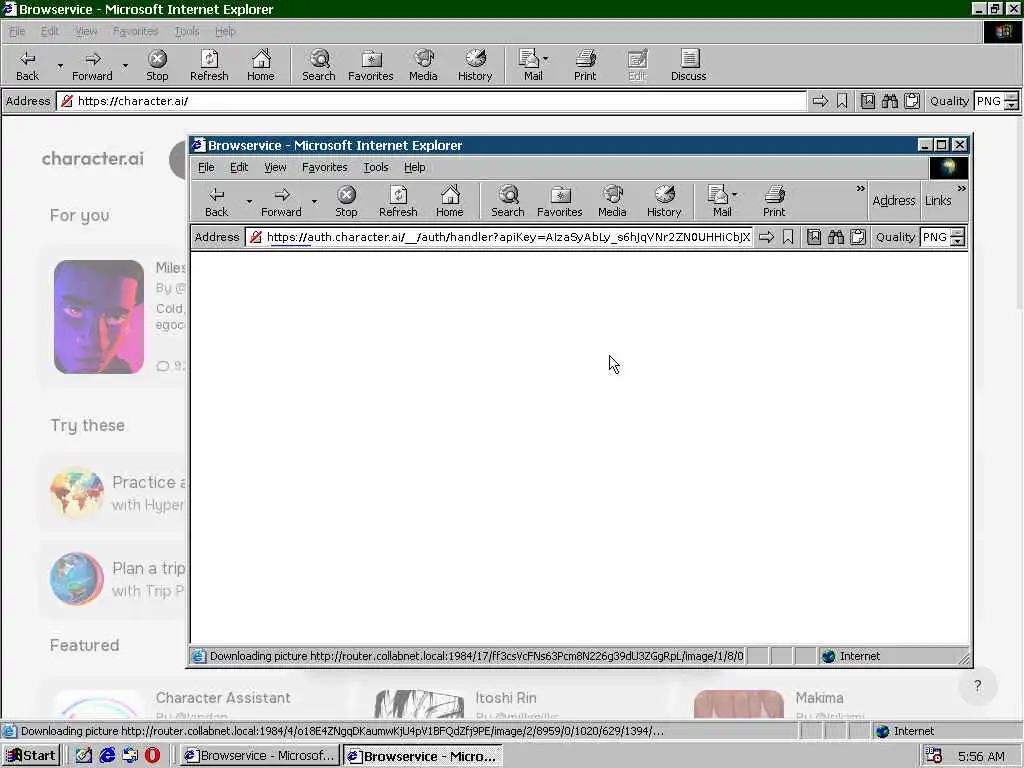The width and height of the screenshot is (1024, 768).
Task: Click bookmark icon in front window address bar
Action: [x=788, y=237]
